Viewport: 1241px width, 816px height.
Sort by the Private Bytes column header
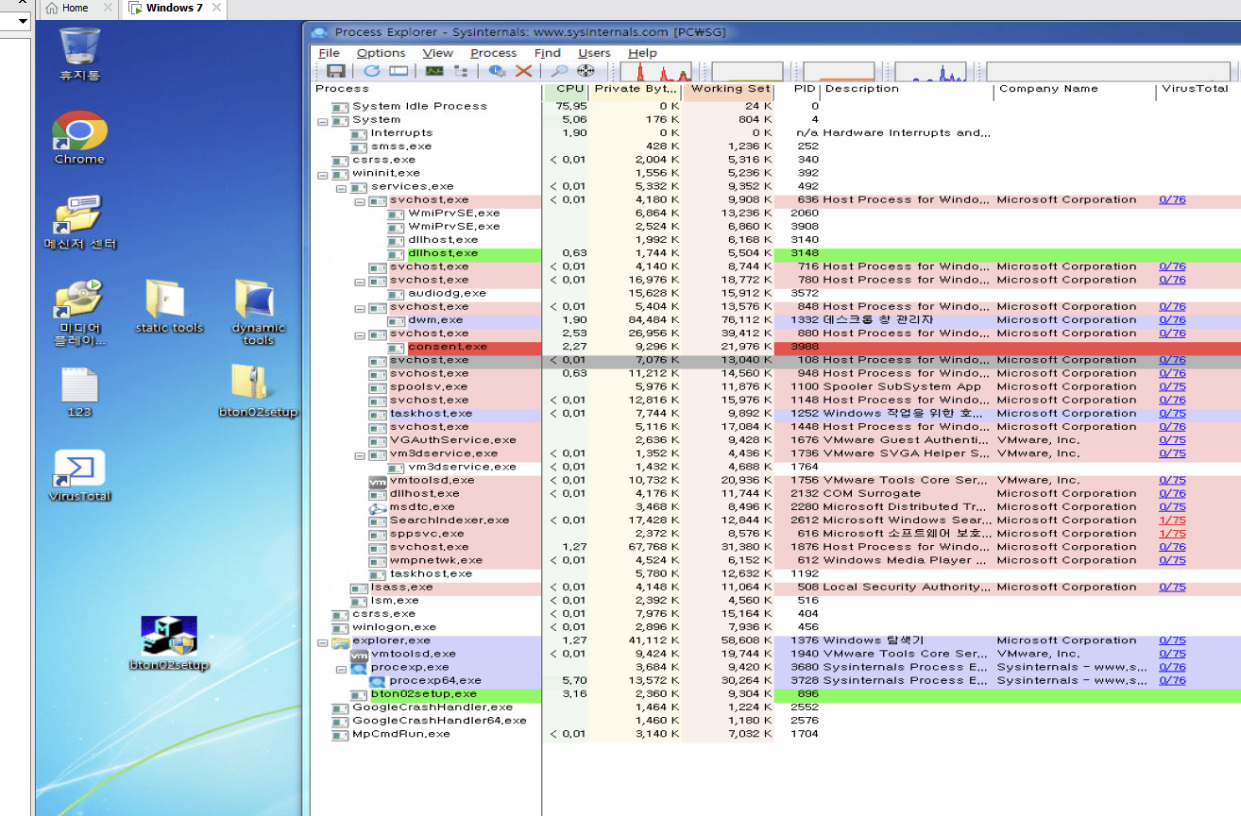636,90
